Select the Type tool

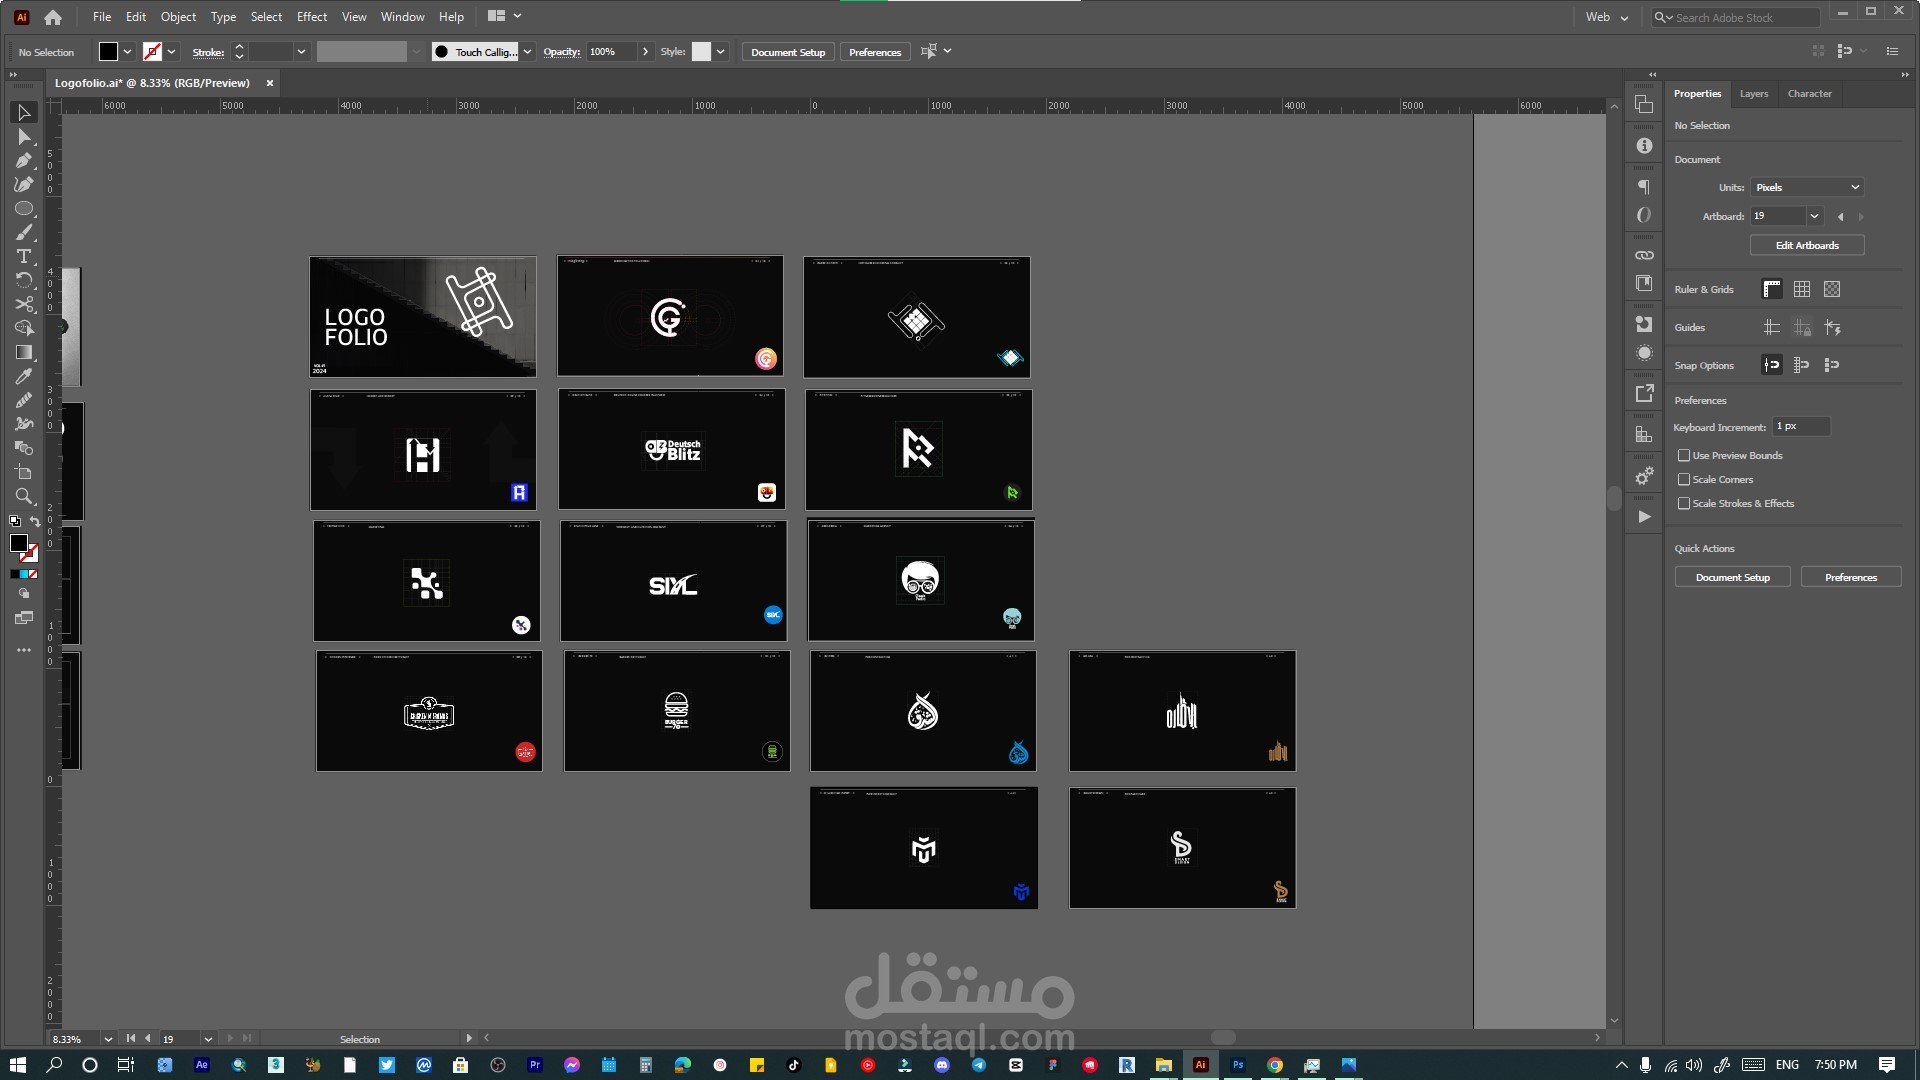24,257
